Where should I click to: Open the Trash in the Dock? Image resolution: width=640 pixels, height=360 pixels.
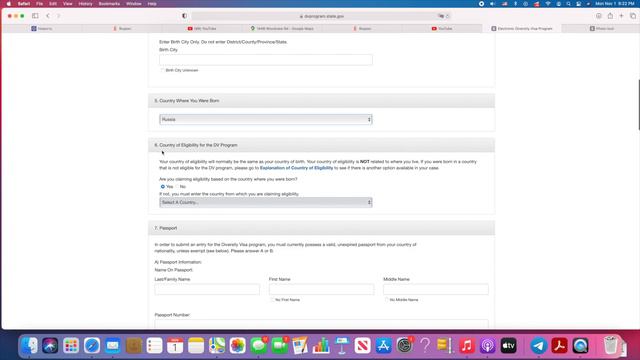611,346
